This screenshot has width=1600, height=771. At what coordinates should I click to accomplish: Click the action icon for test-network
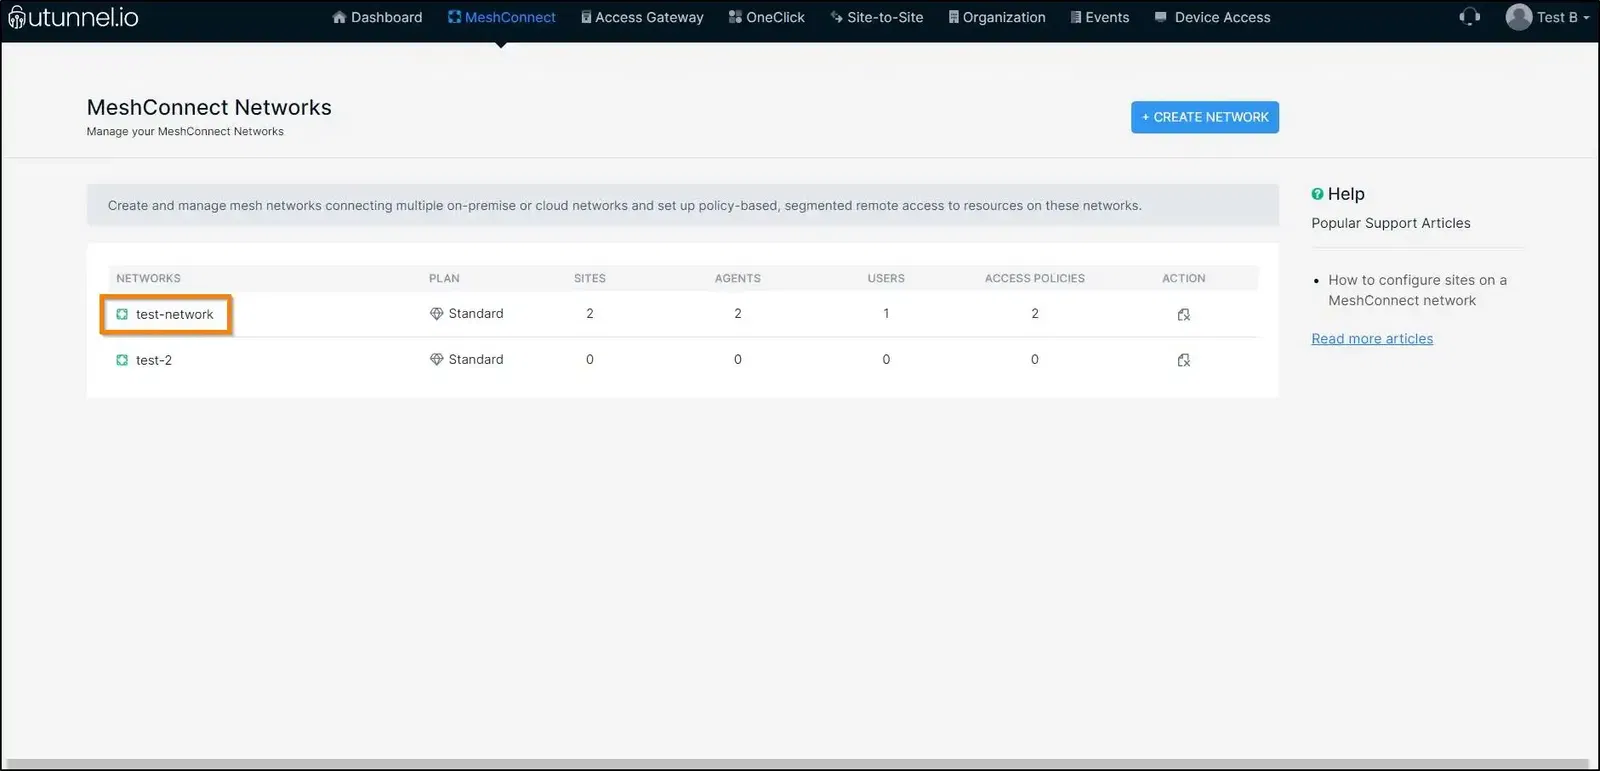click(1184, 314)
